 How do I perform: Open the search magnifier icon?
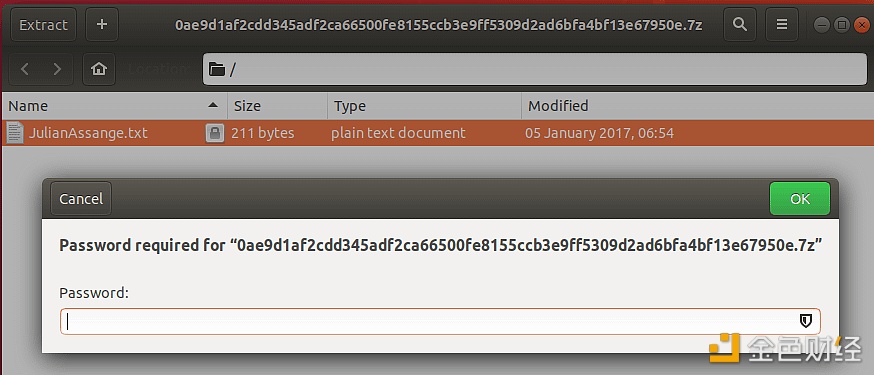(740, 25)
